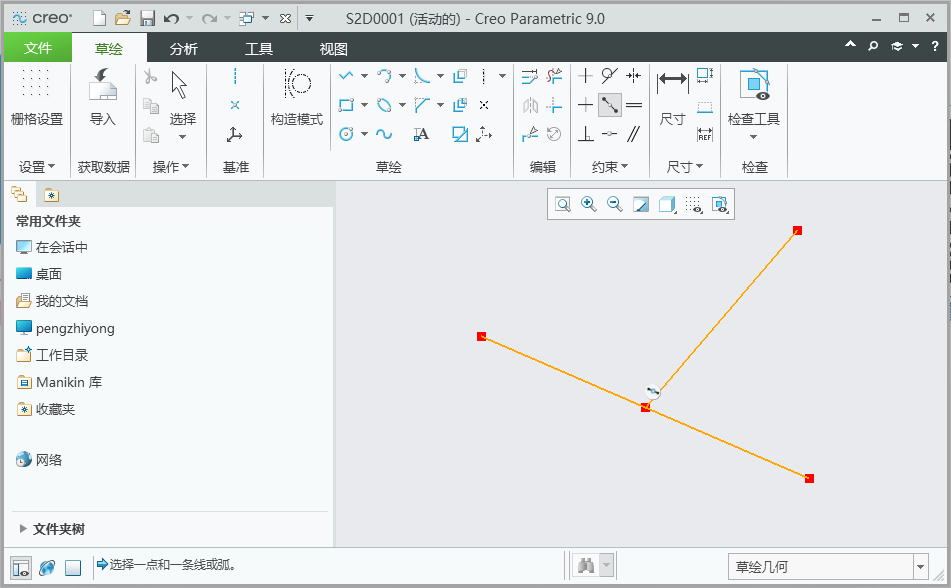Click the Corner trim tool
Viewport: 951px width, 588px height.
554,105
